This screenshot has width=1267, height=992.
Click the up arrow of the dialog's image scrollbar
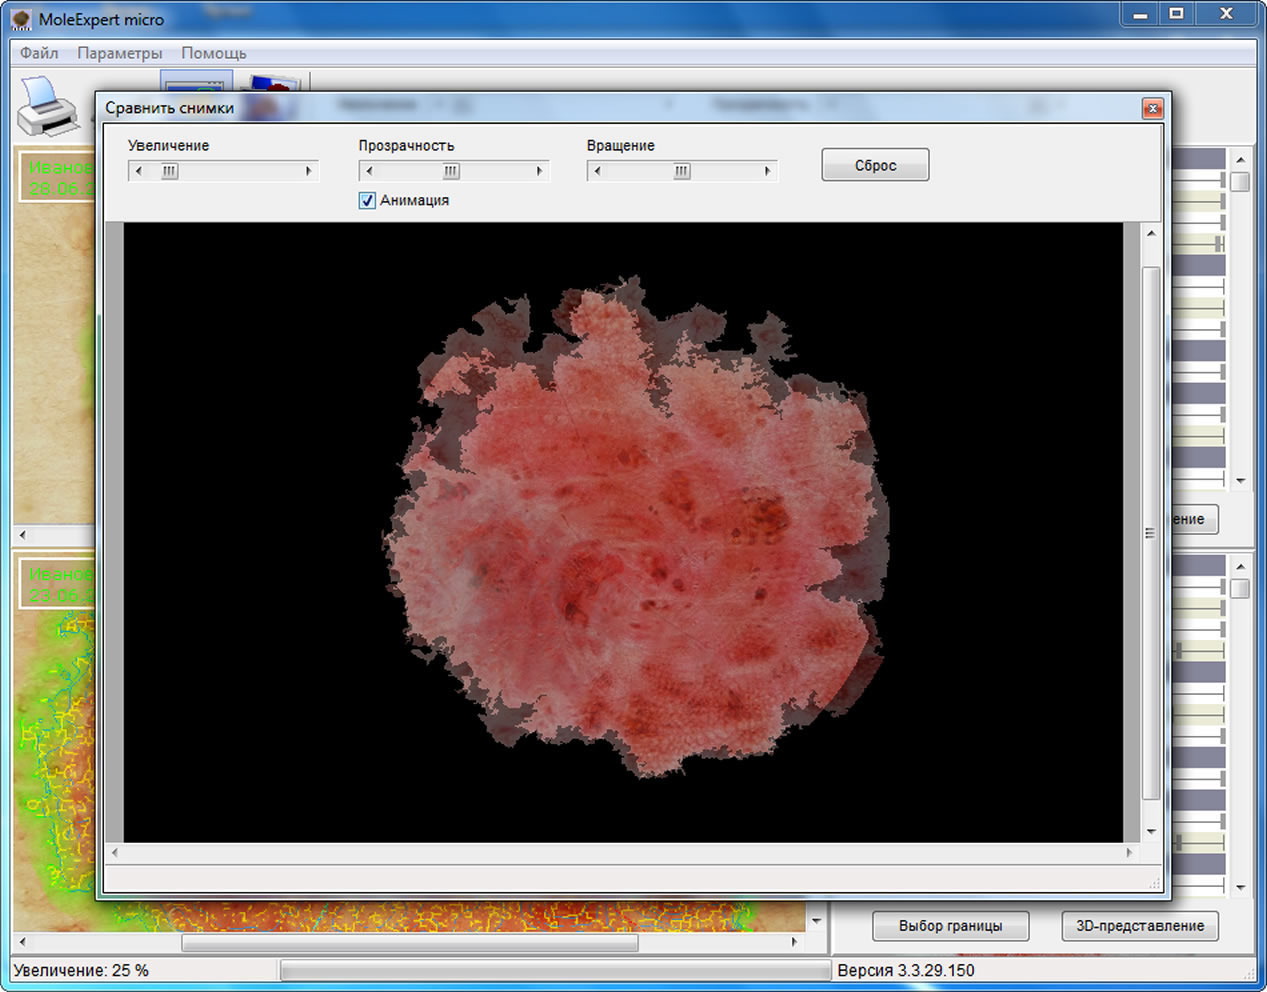pos(1151,233)
